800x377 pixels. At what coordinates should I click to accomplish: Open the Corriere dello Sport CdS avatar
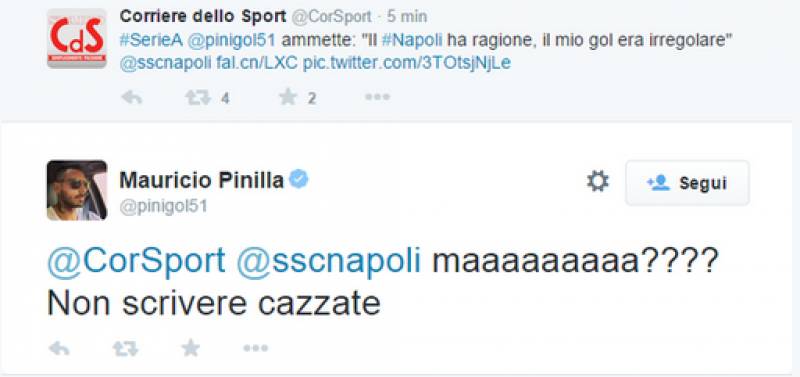(77, 38)
